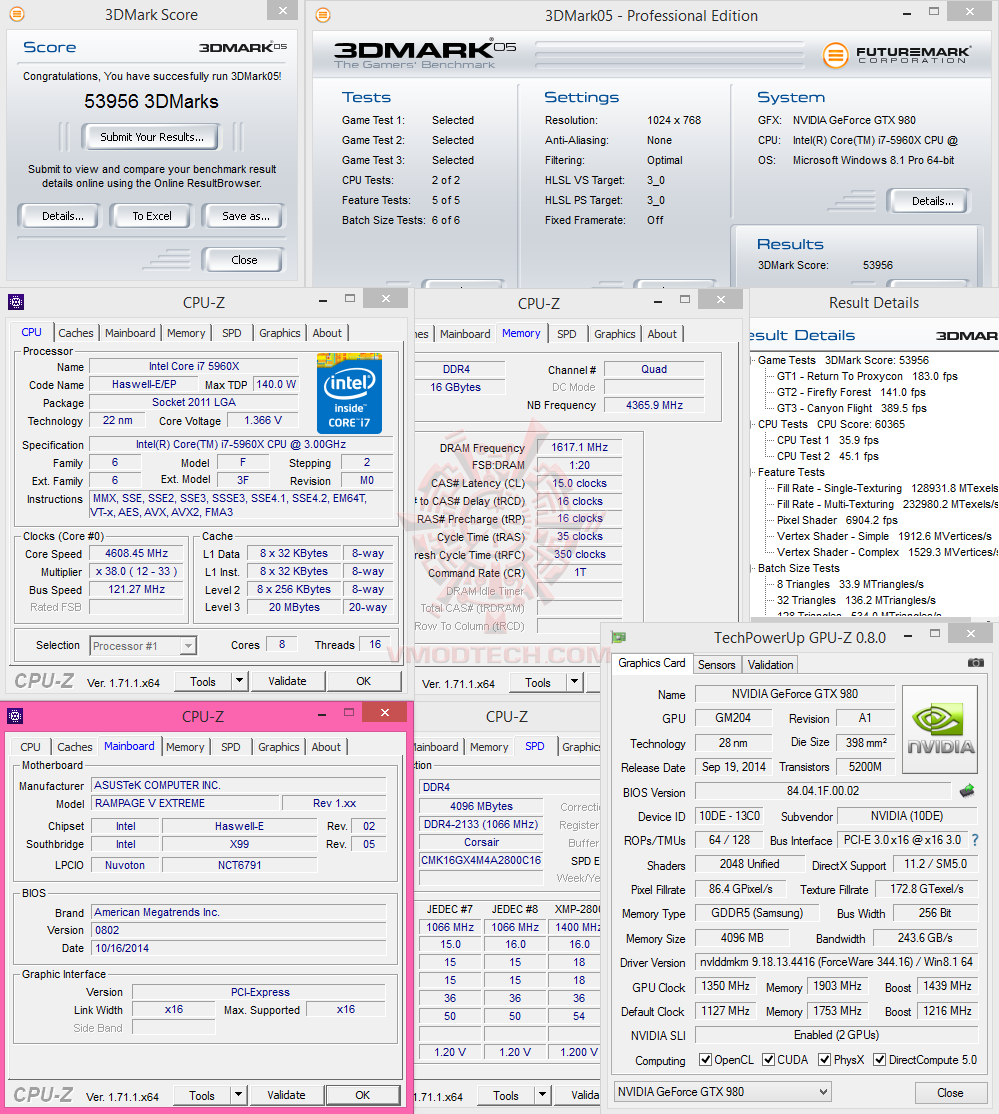Screen dimensions: 999x1114
Task: Open the Tools dropdown arrow in the CPU tab window
Action: coord(239,681)
